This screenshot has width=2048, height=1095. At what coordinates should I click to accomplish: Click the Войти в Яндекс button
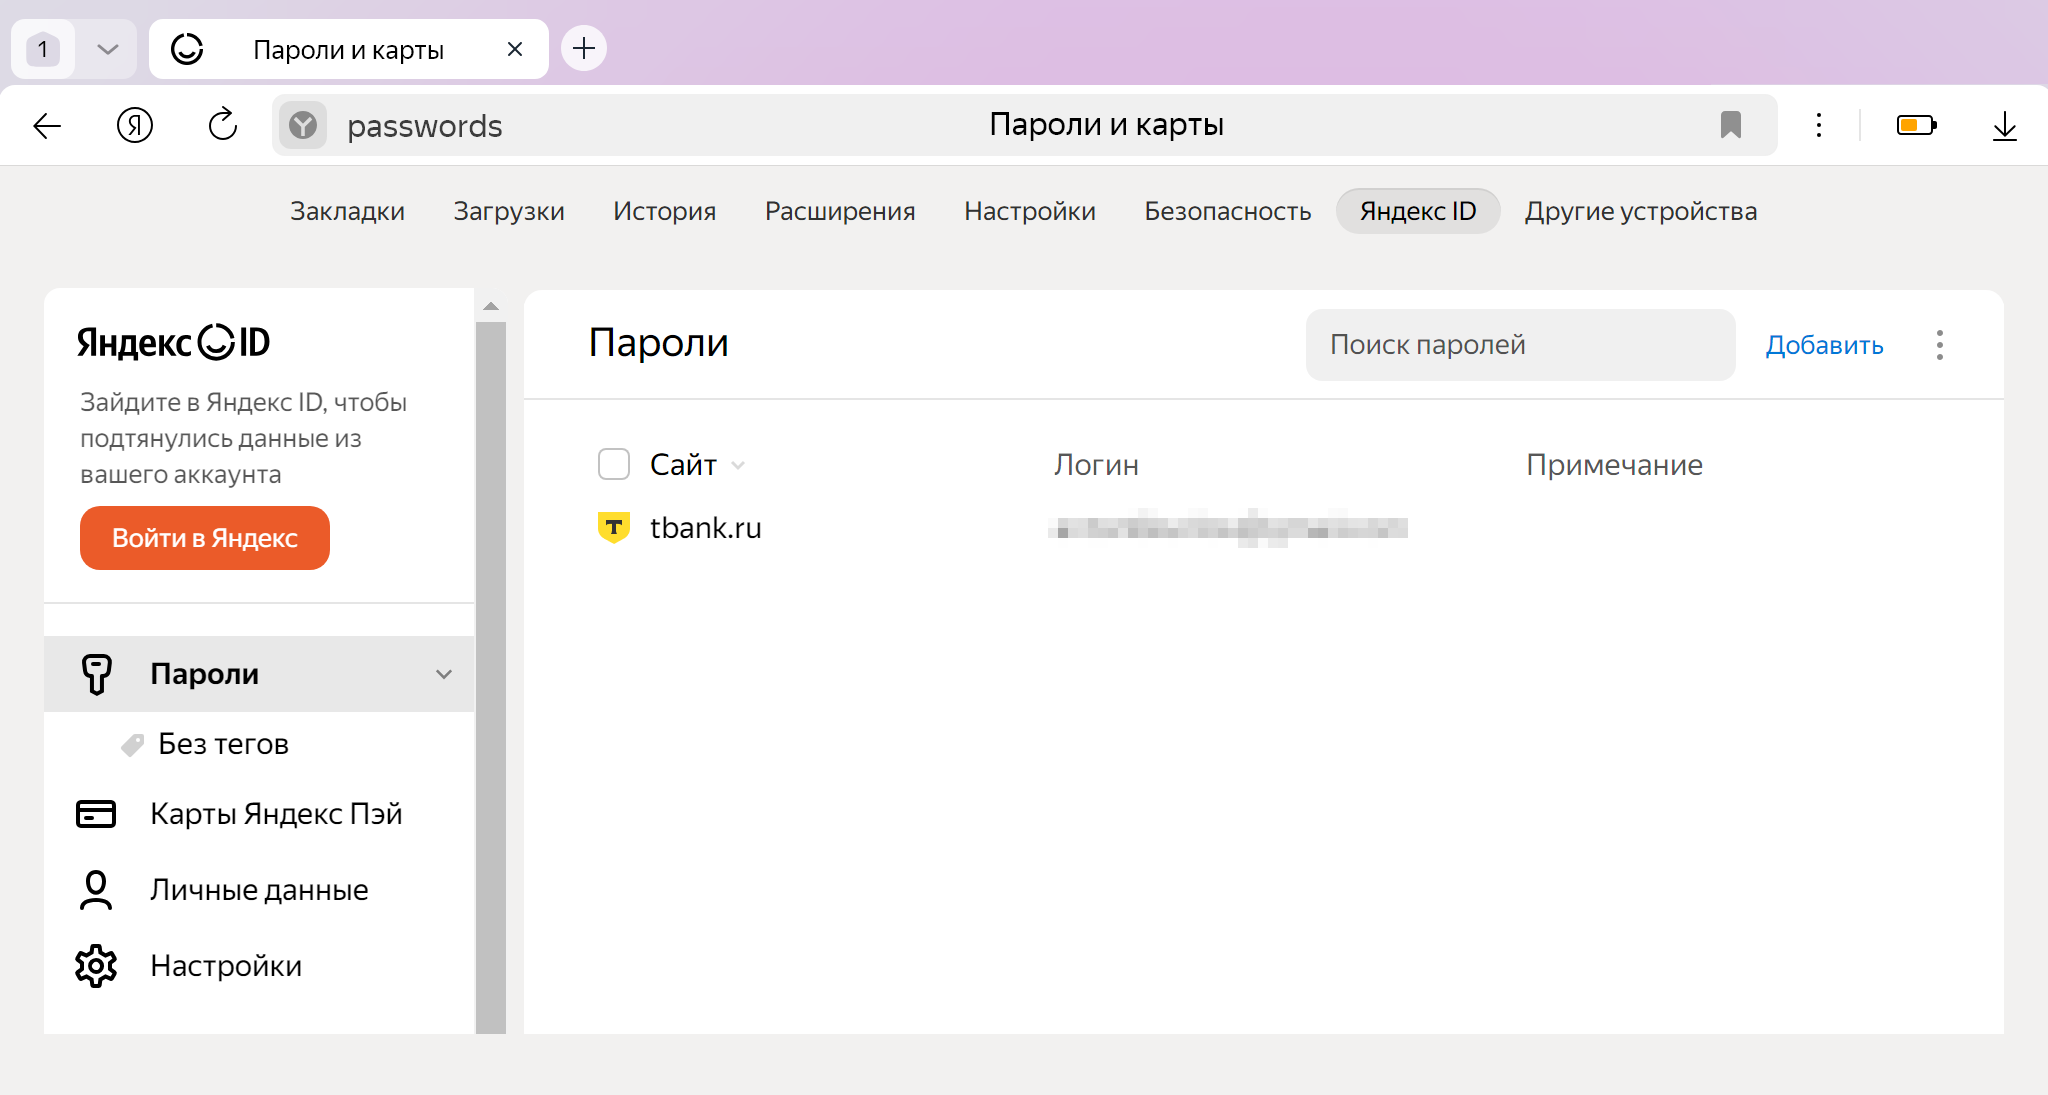205,538
